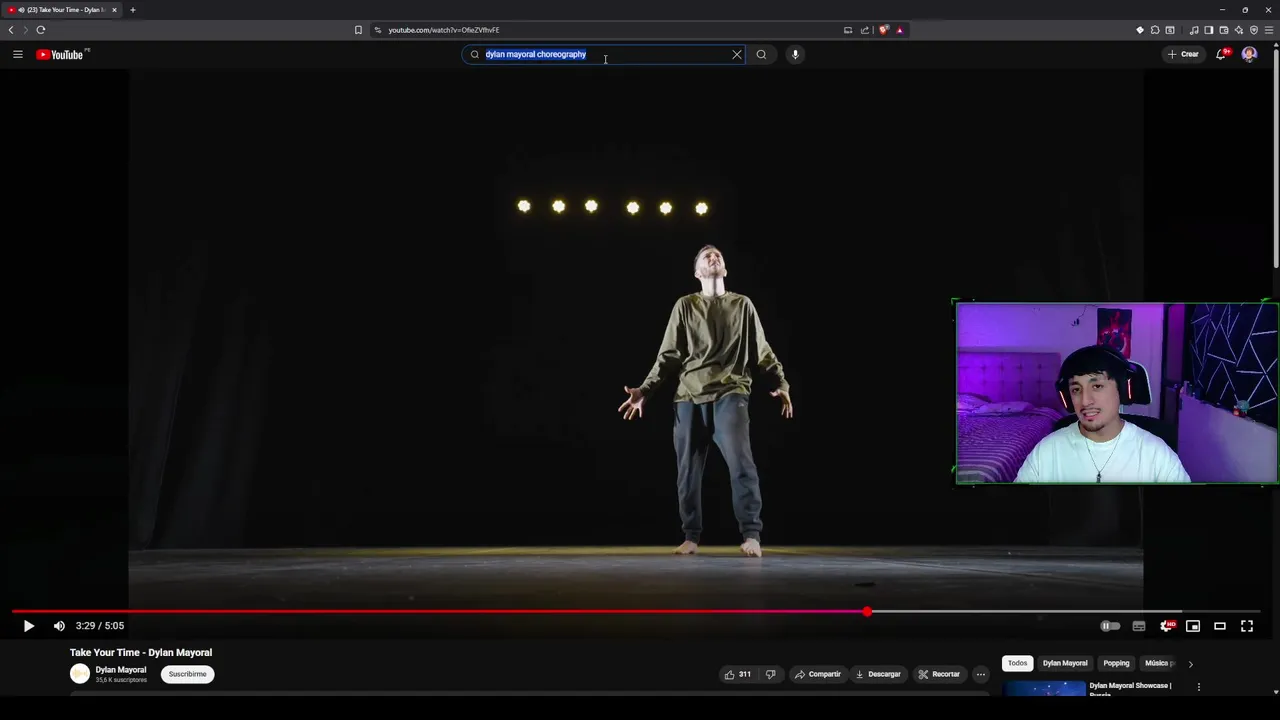The width and height of the screenshot is (1280, 720).
Task: Open the Dylan Mayoral Showcase suggested video title
Action: pos(1130,689)
